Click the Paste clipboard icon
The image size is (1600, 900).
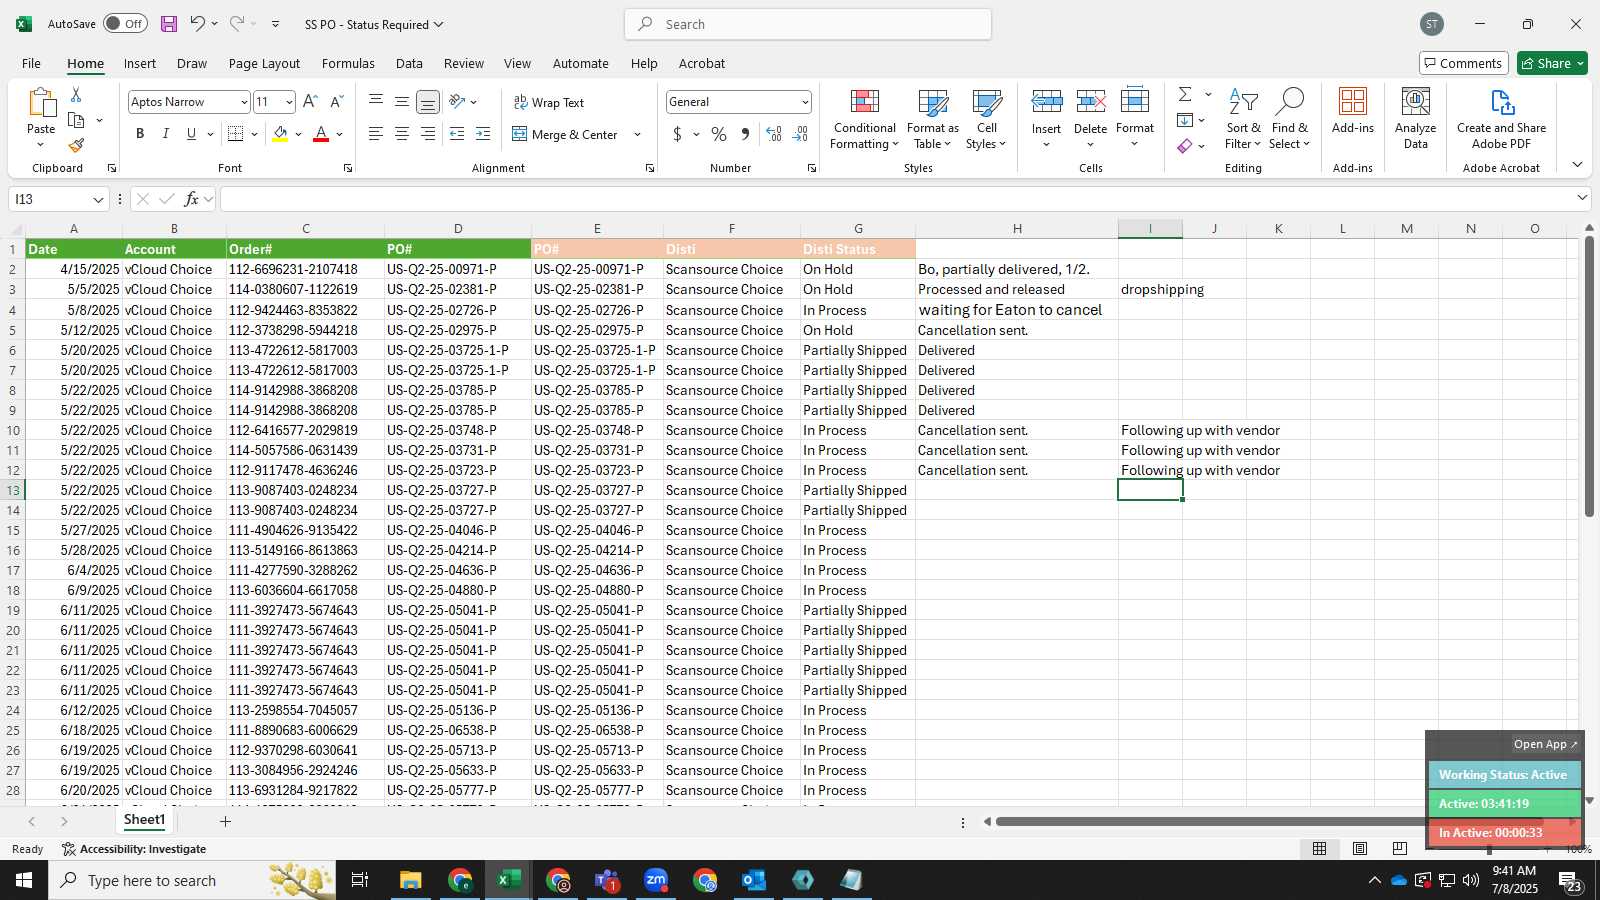click(41, 103)
